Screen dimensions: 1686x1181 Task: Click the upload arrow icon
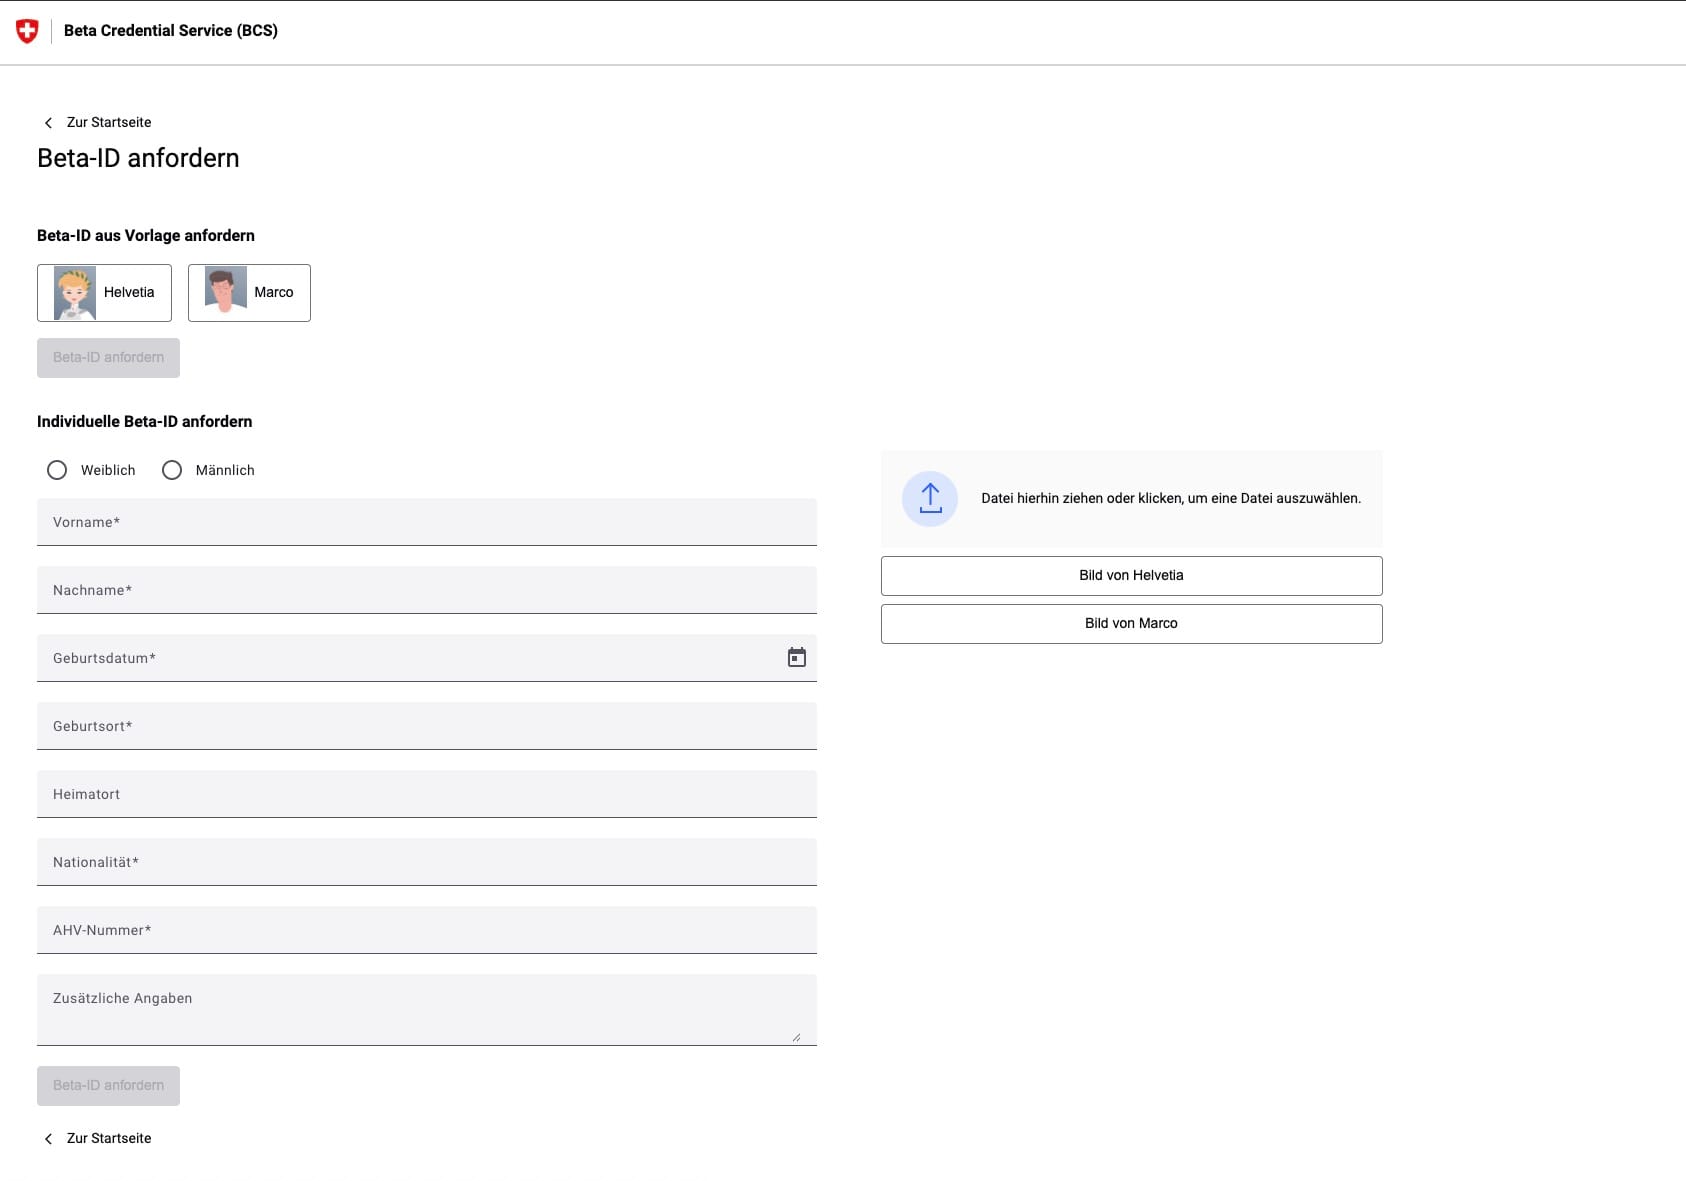[930, 498]
